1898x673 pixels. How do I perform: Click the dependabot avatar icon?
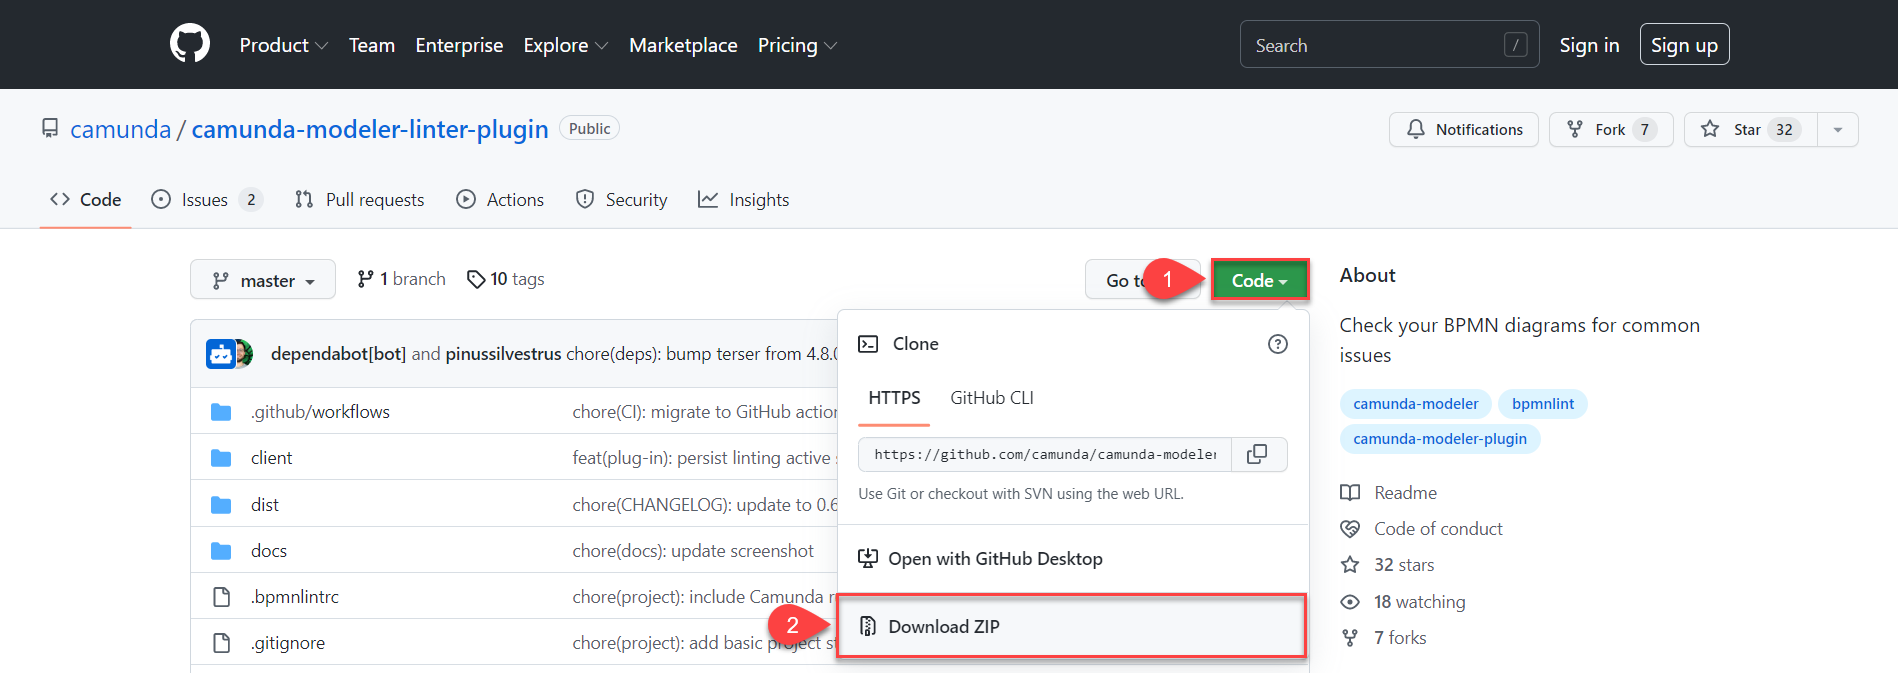coord(221,354)
